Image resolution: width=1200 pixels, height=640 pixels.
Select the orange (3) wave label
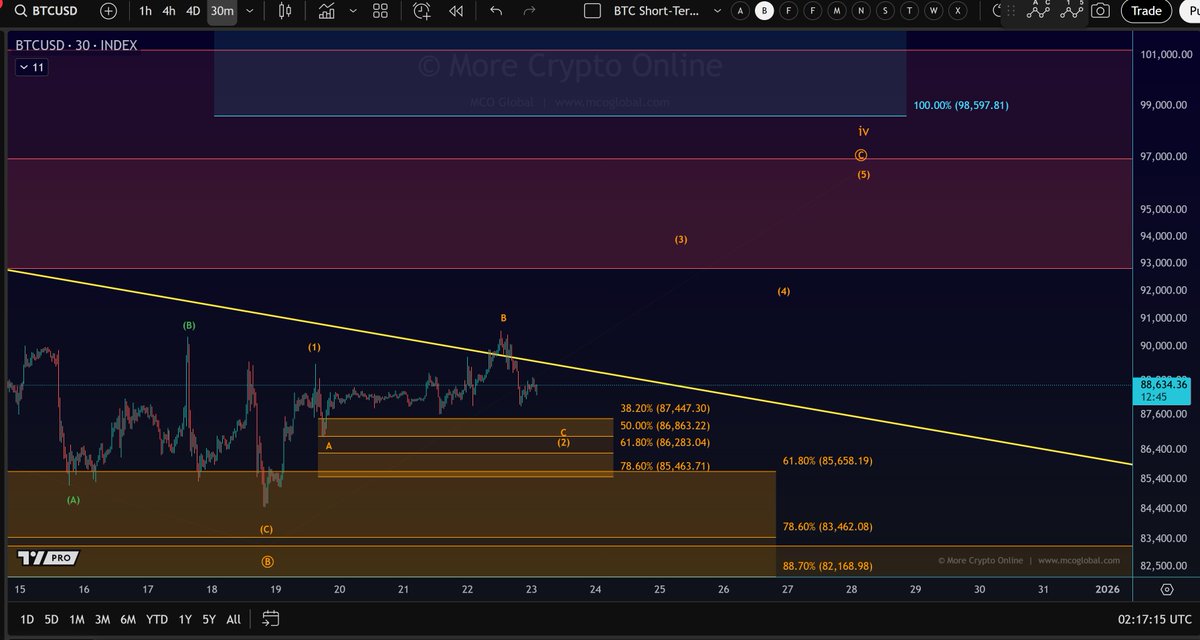[x=681, y=240]
